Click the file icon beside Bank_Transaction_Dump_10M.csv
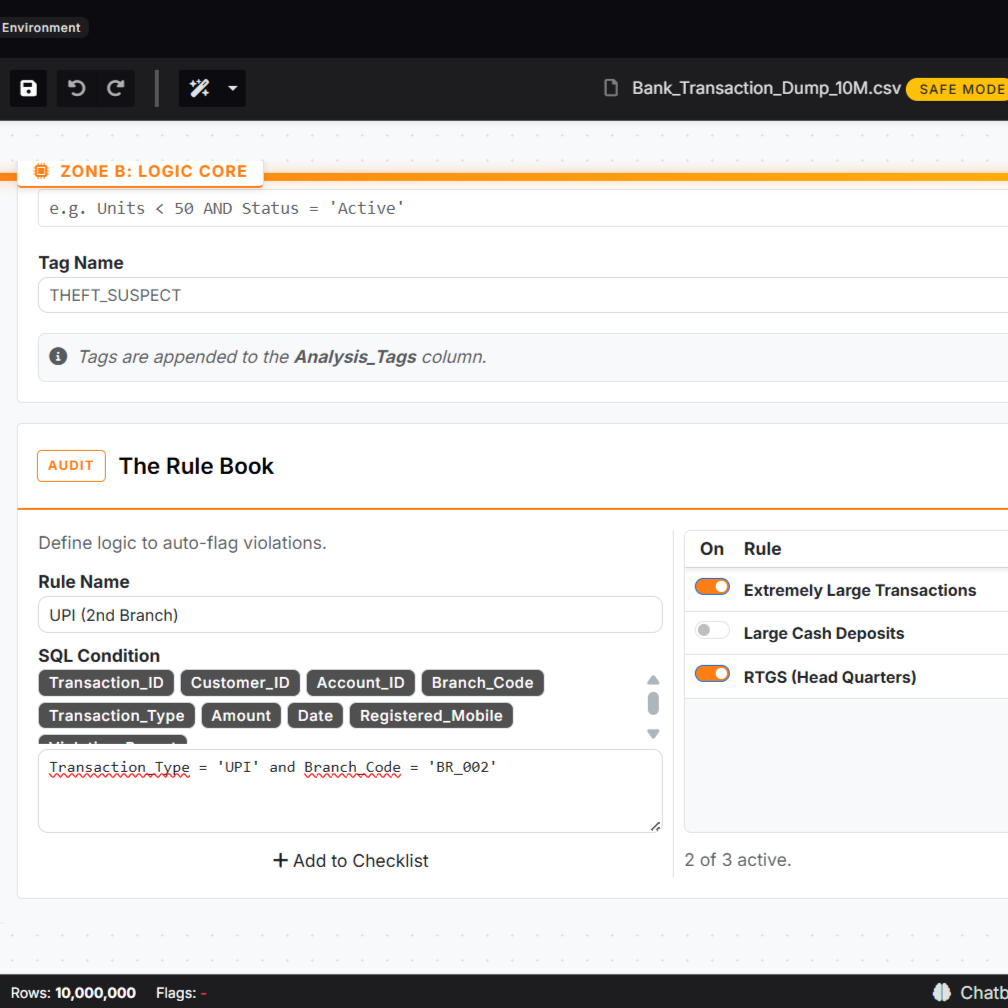 click(611, 88)
